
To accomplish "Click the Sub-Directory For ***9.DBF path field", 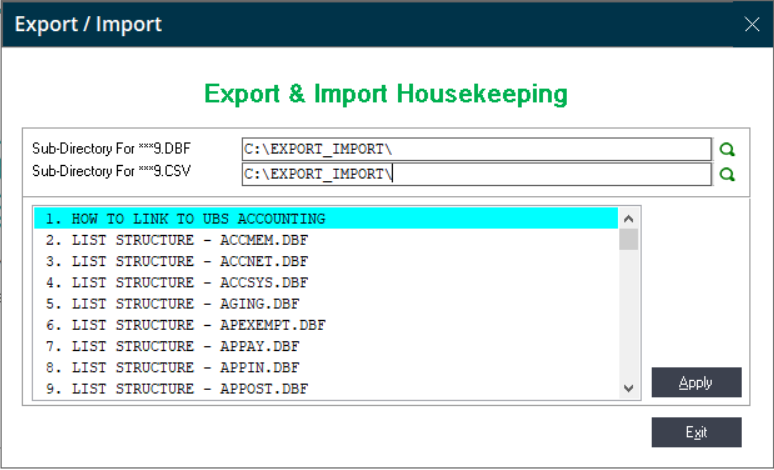I will click(x=476, y=149).
